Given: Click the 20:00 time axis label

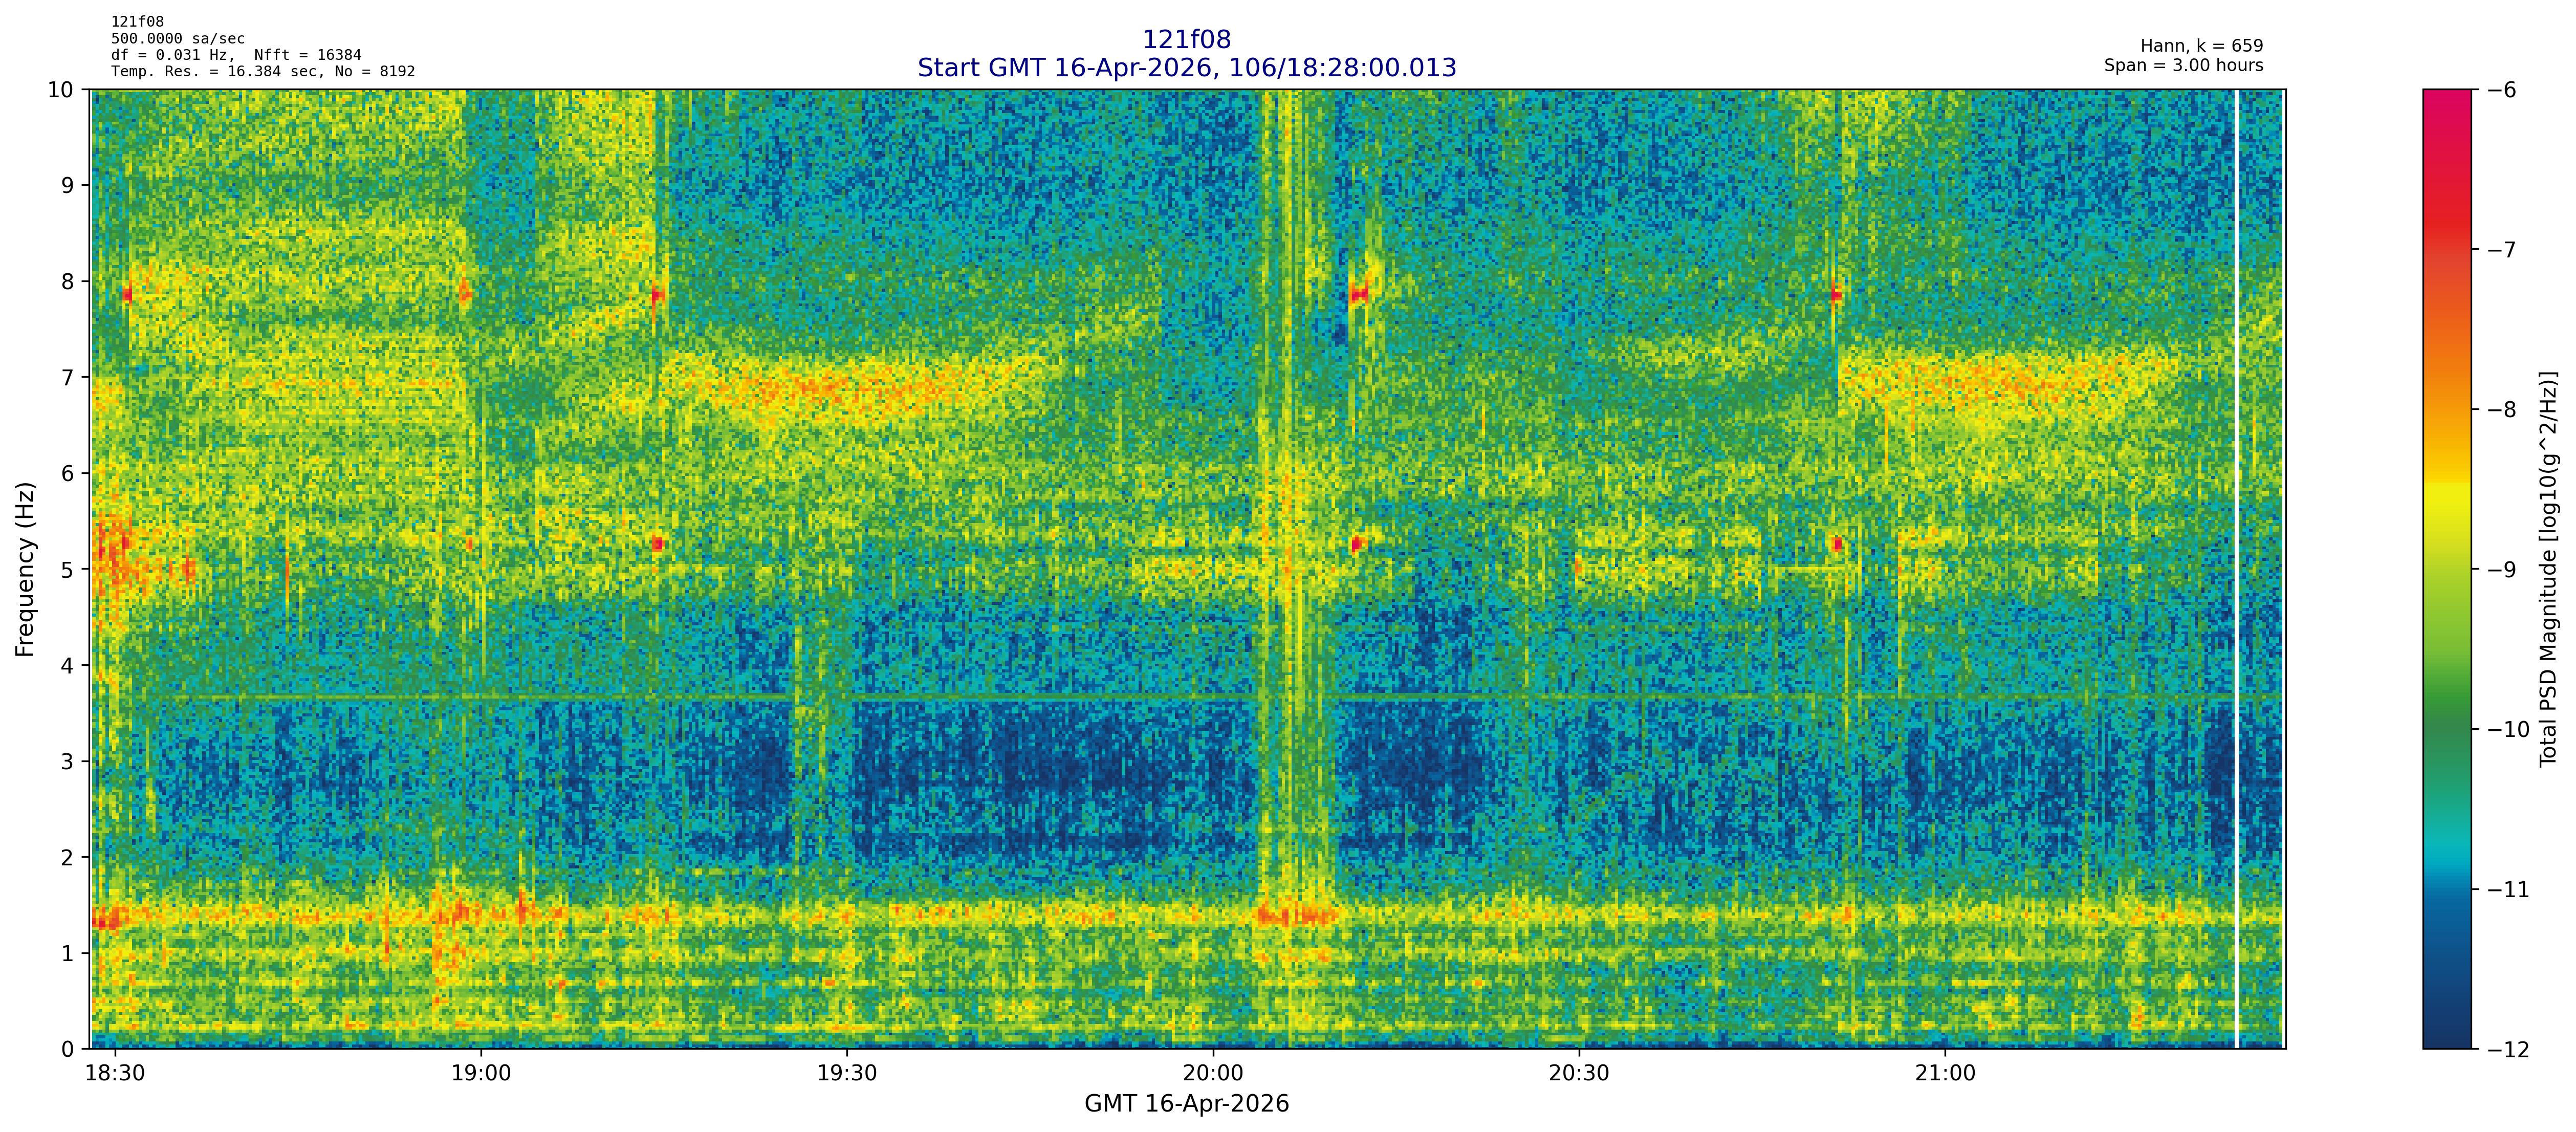Looking at the screenshot, I should 1213,1073.
